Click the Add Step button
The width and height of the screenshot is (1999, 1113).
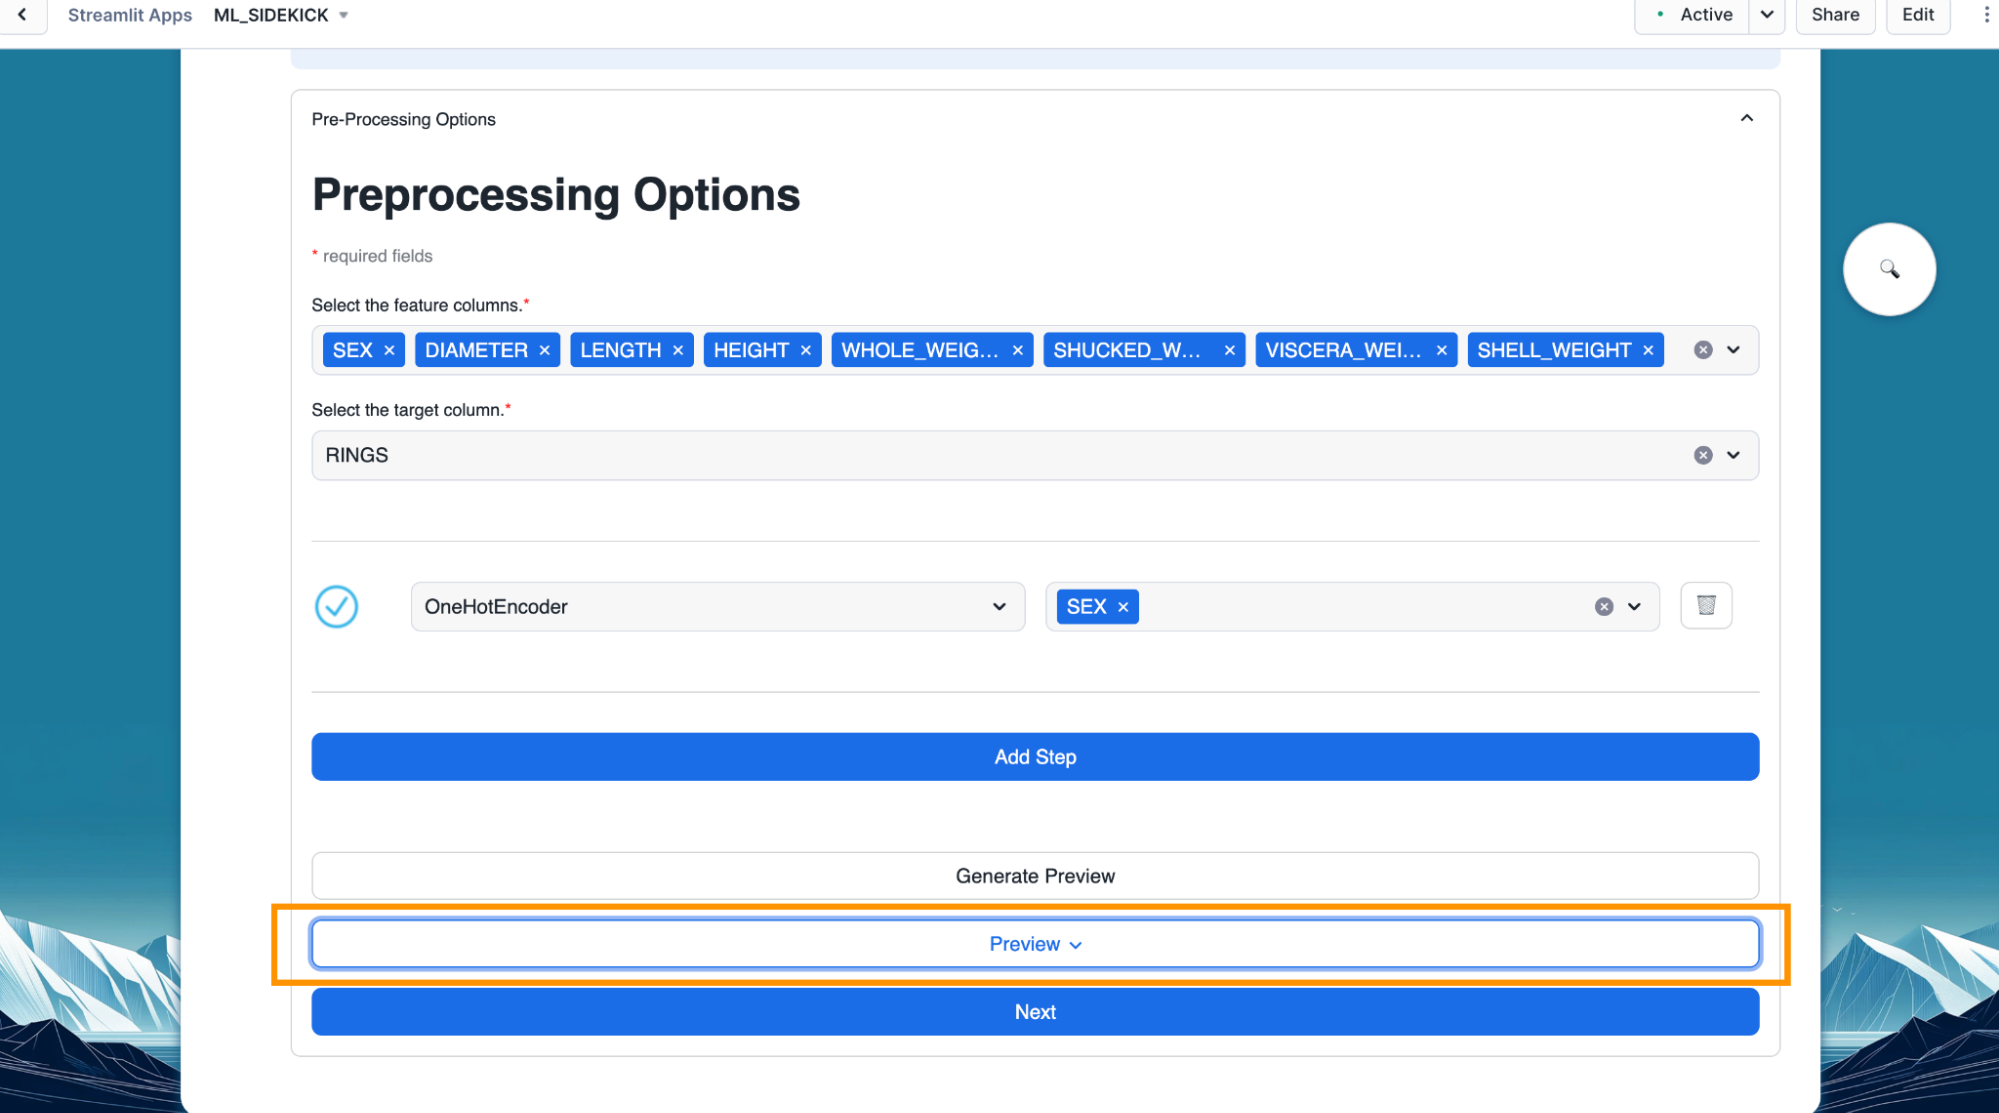click(x=1034, y=757)
